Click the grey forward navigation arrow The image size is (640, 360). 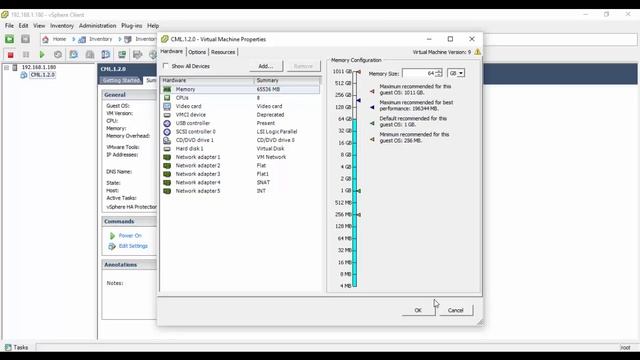tap(25, 39)
